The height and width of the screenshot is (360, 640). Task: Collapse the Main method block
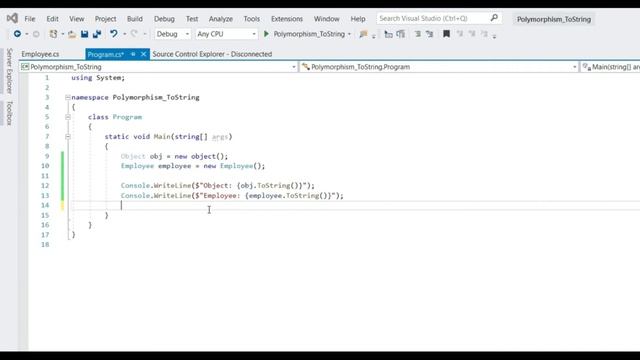(68, 136)
